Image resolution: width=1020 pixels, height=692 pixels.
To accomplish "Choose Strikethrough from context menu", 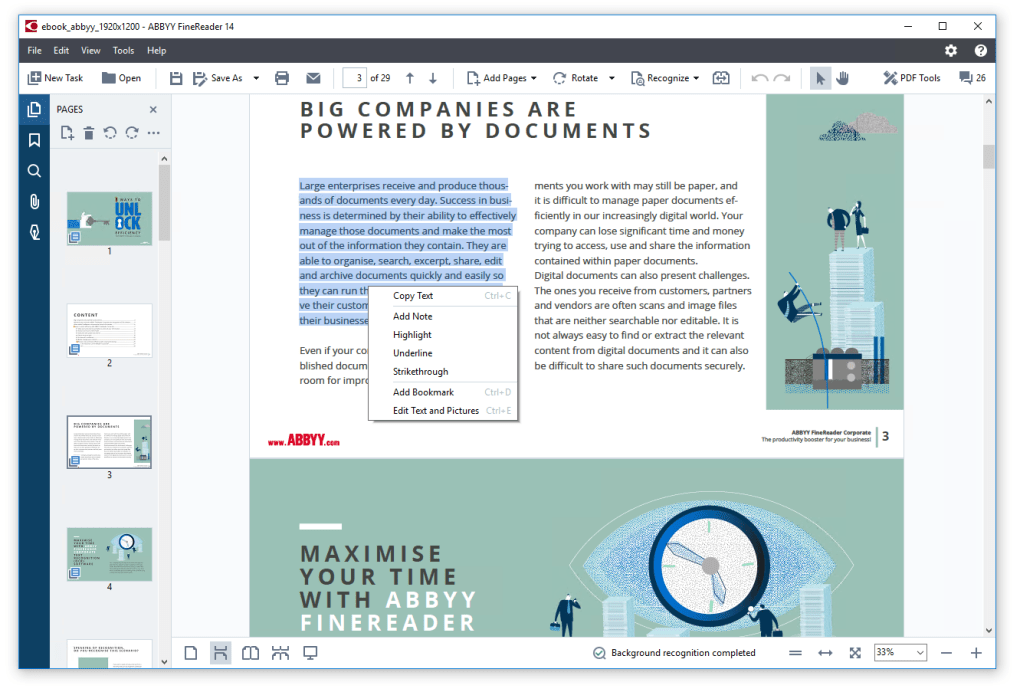I will point(443,372).
